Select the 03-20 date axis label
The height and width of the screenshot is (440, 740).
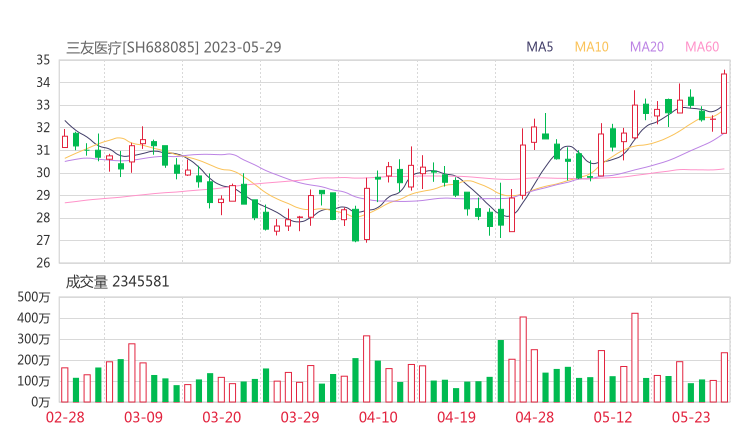222,417
